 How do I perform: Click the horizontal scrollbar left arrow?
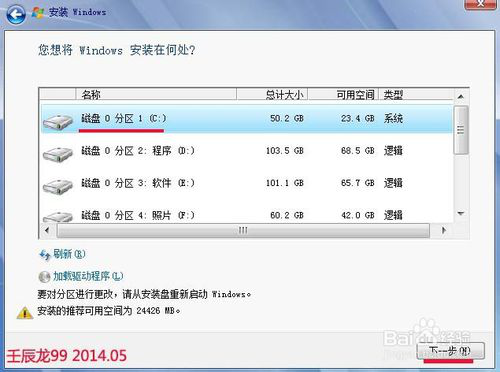47,230
